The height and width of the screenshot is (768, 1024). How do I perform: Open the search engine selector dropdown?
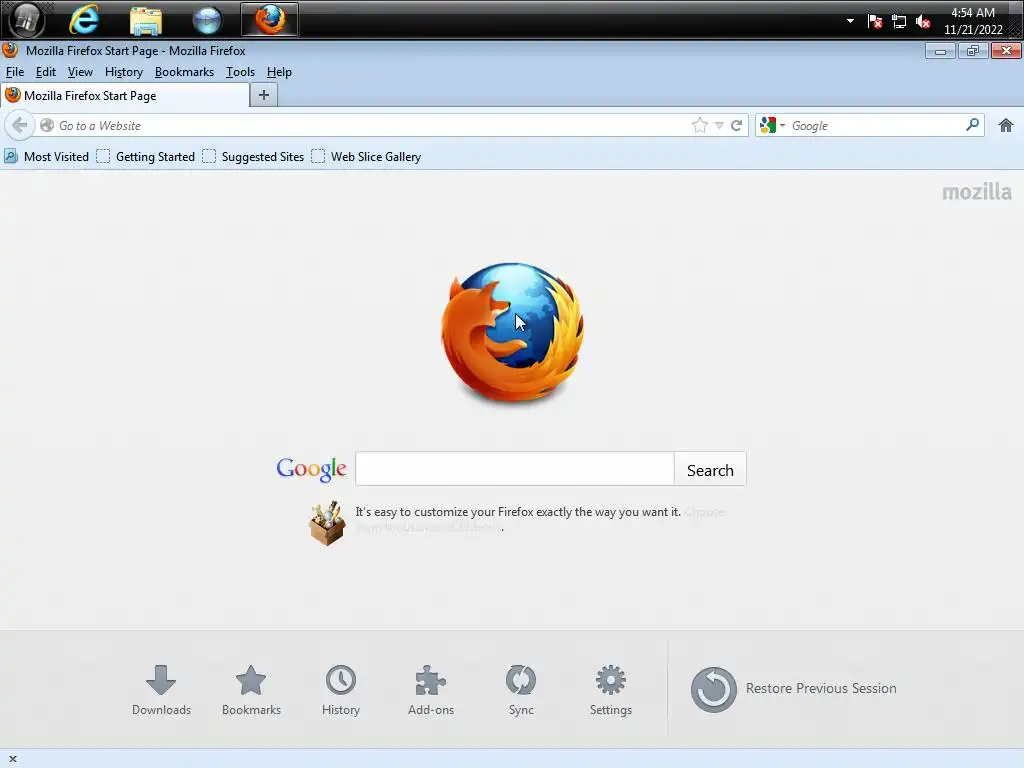pos(772,125)
